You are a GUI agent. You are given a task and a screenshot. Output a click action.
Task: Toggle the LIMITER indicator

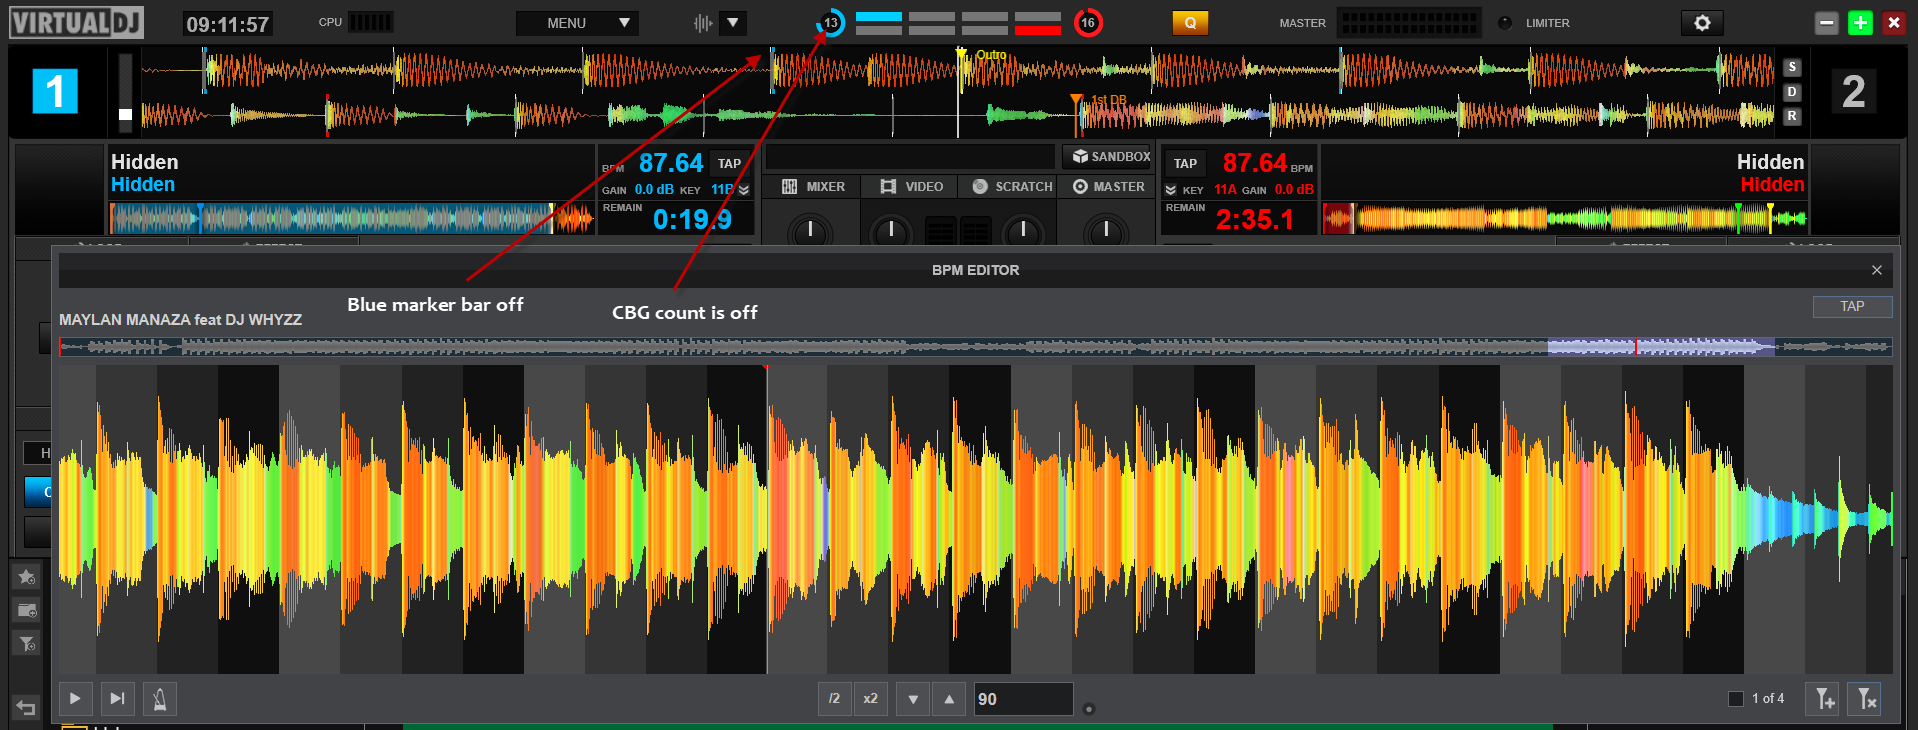click(1505, 22)
